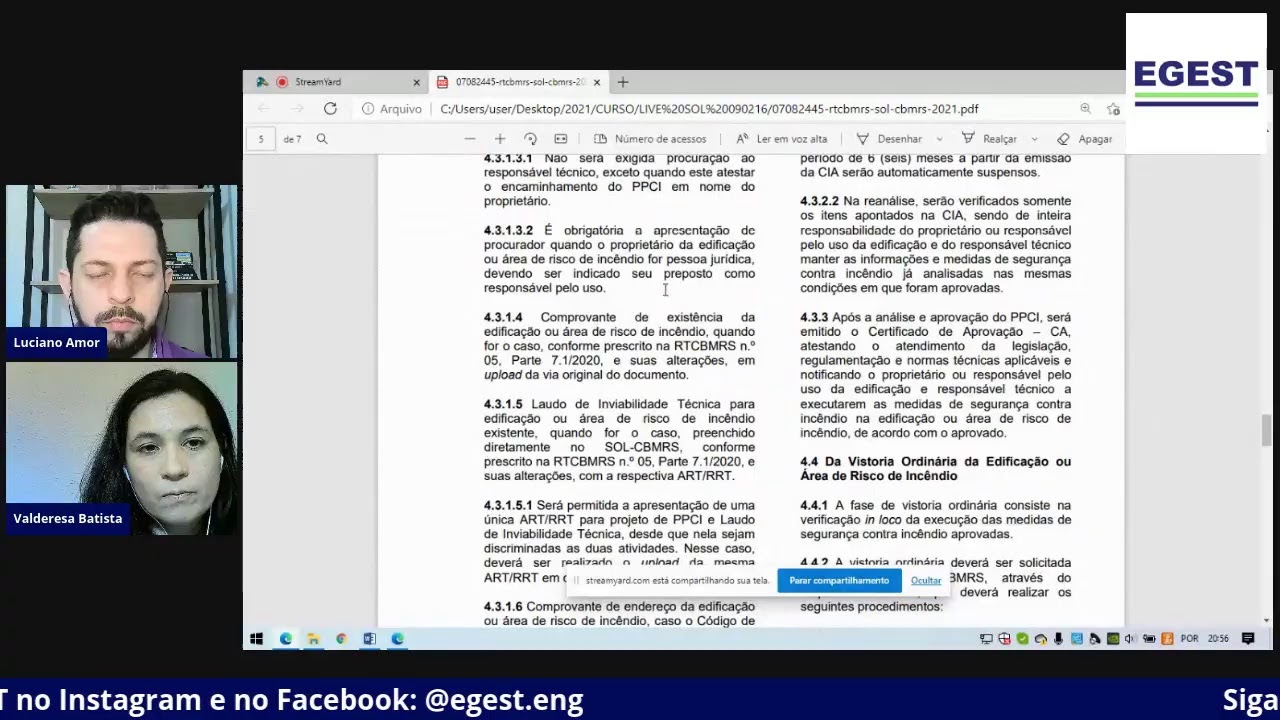The height and width of the screenshot is (720, 1280).
Task: Activate the Desenhar drawing tool
Action: tap(889, 139)
